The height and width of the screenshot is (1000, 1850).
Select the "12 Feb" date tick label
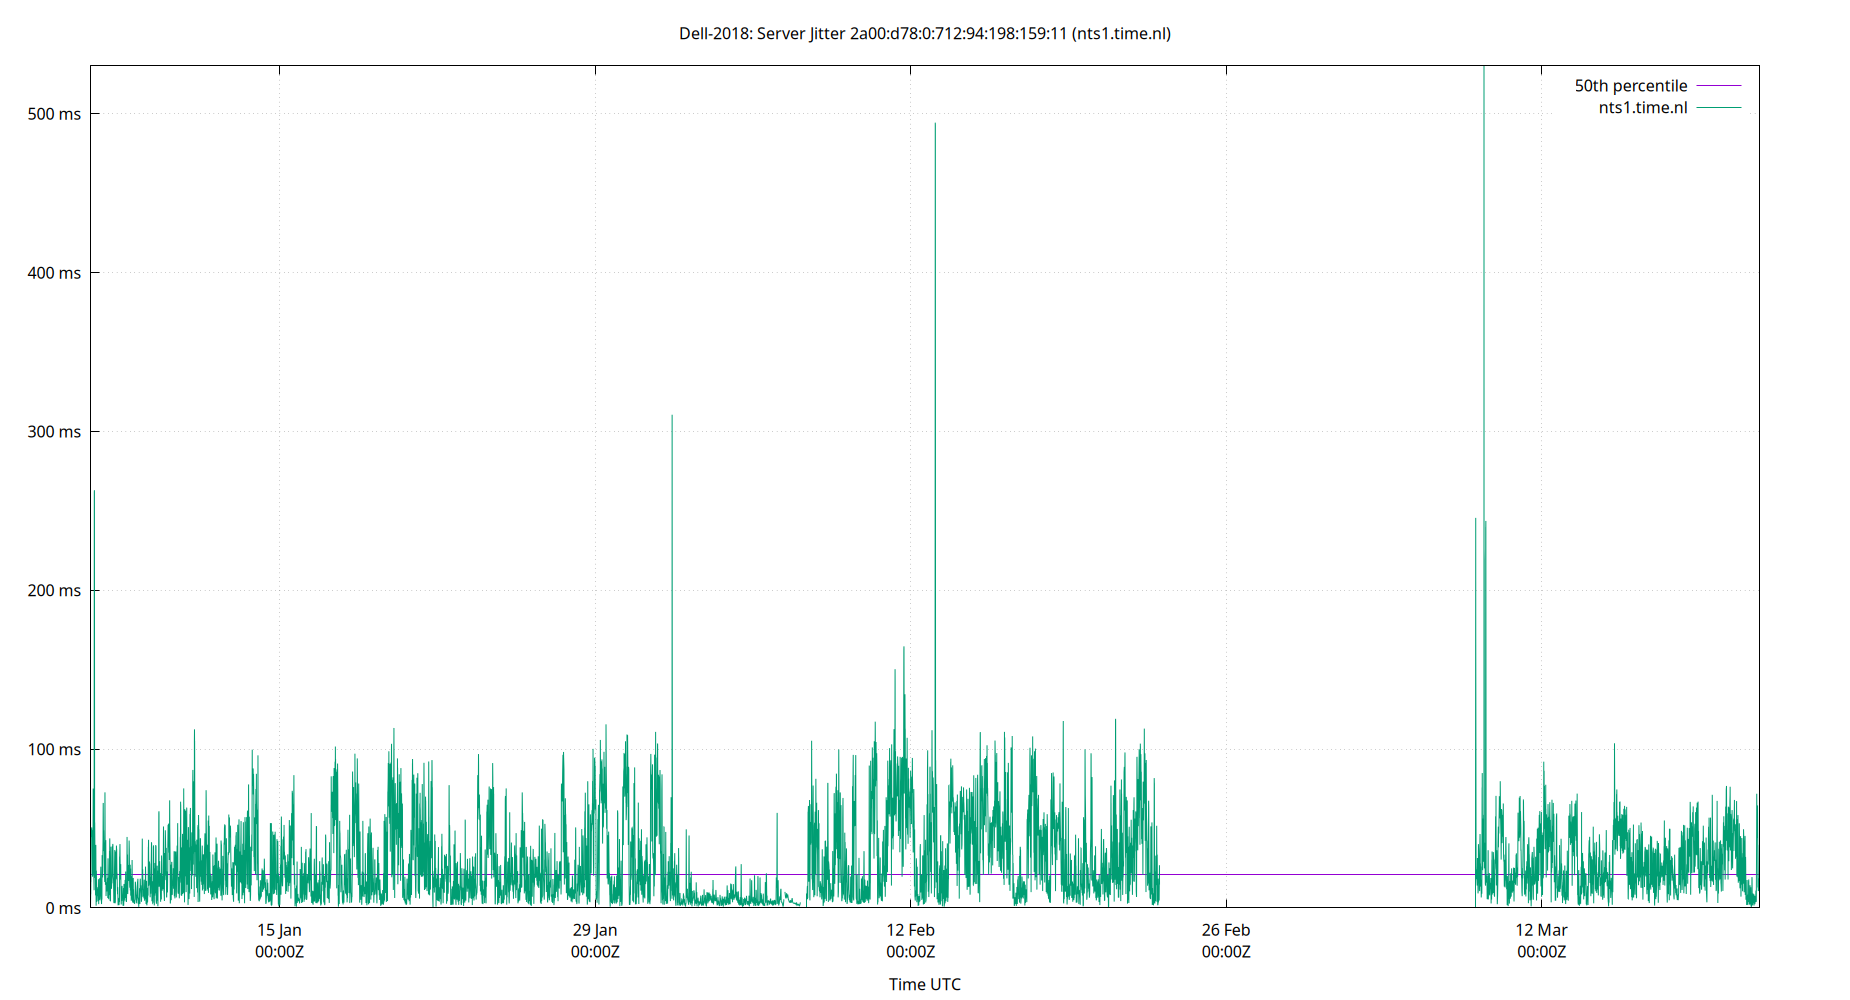point(908,930)
